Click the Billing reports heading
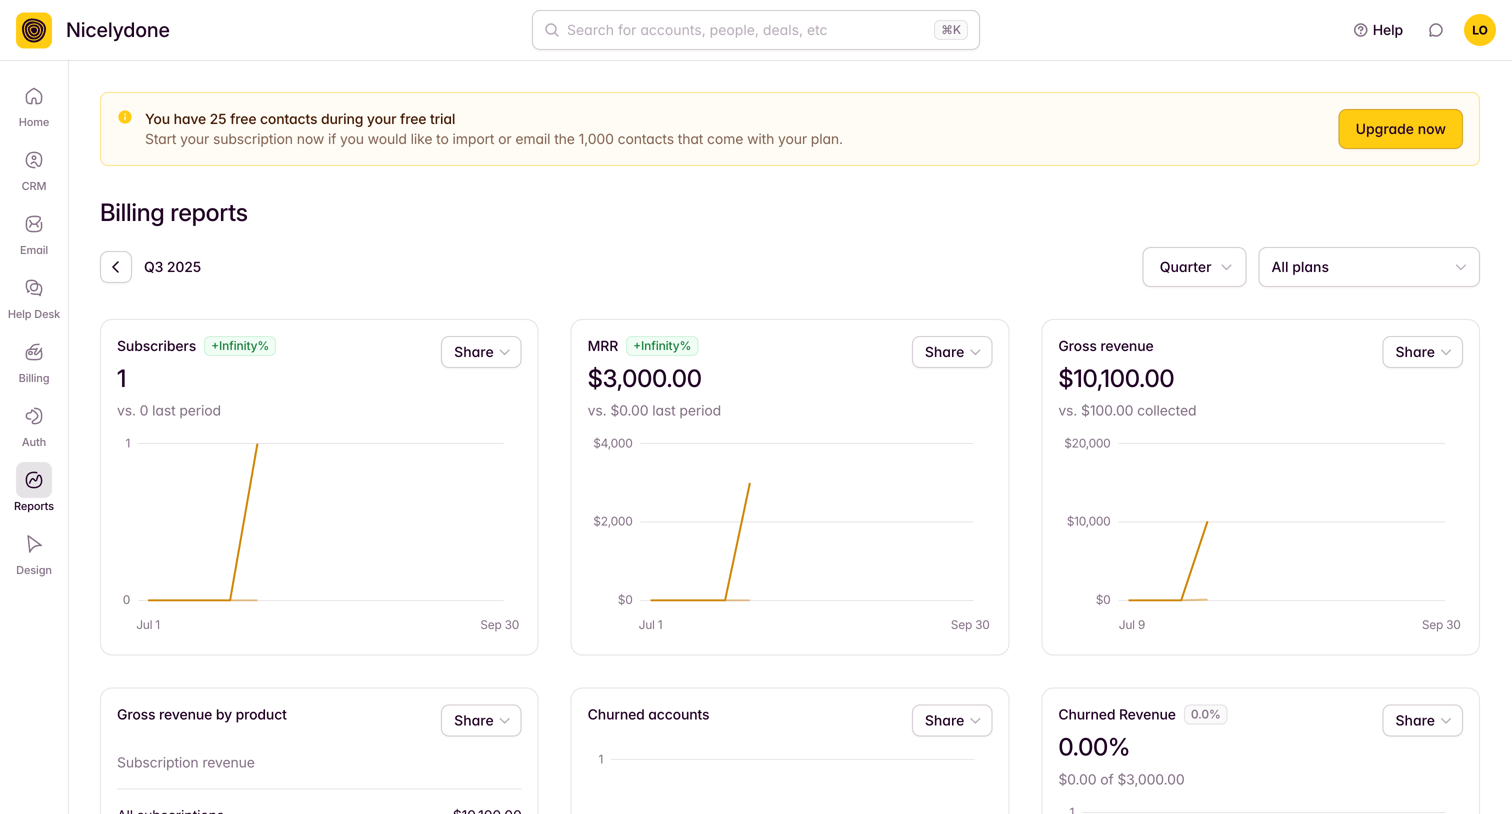 coord(174,213)
